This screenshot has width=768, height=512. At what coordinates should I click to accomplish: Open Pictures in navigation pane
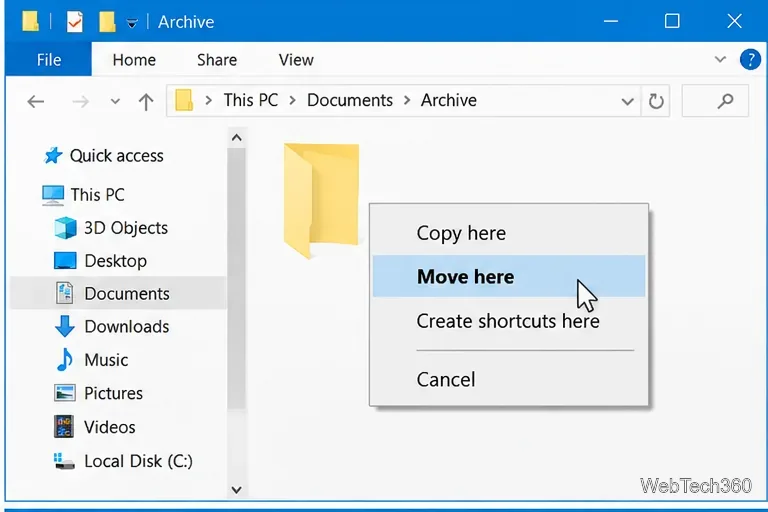point(113,393)
